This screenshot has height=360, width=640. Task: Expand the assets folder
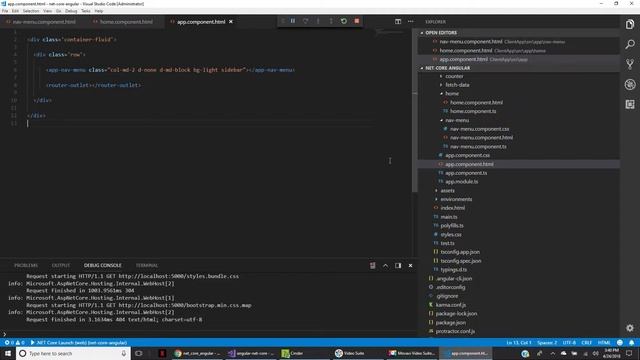[447, 191]
